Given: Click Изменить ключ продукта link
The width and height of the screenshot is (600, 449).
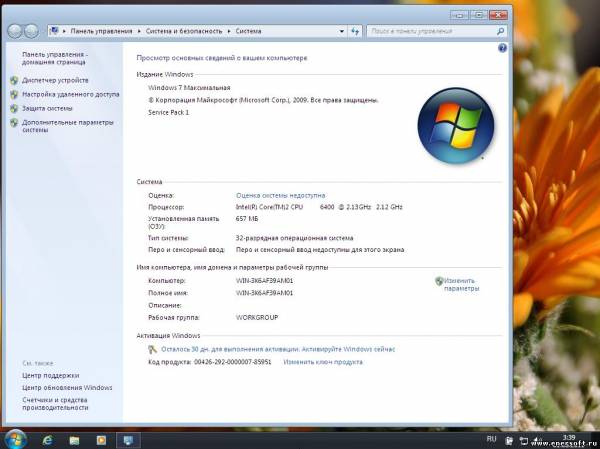Looking at the screenshot, I should click(323, 362).
